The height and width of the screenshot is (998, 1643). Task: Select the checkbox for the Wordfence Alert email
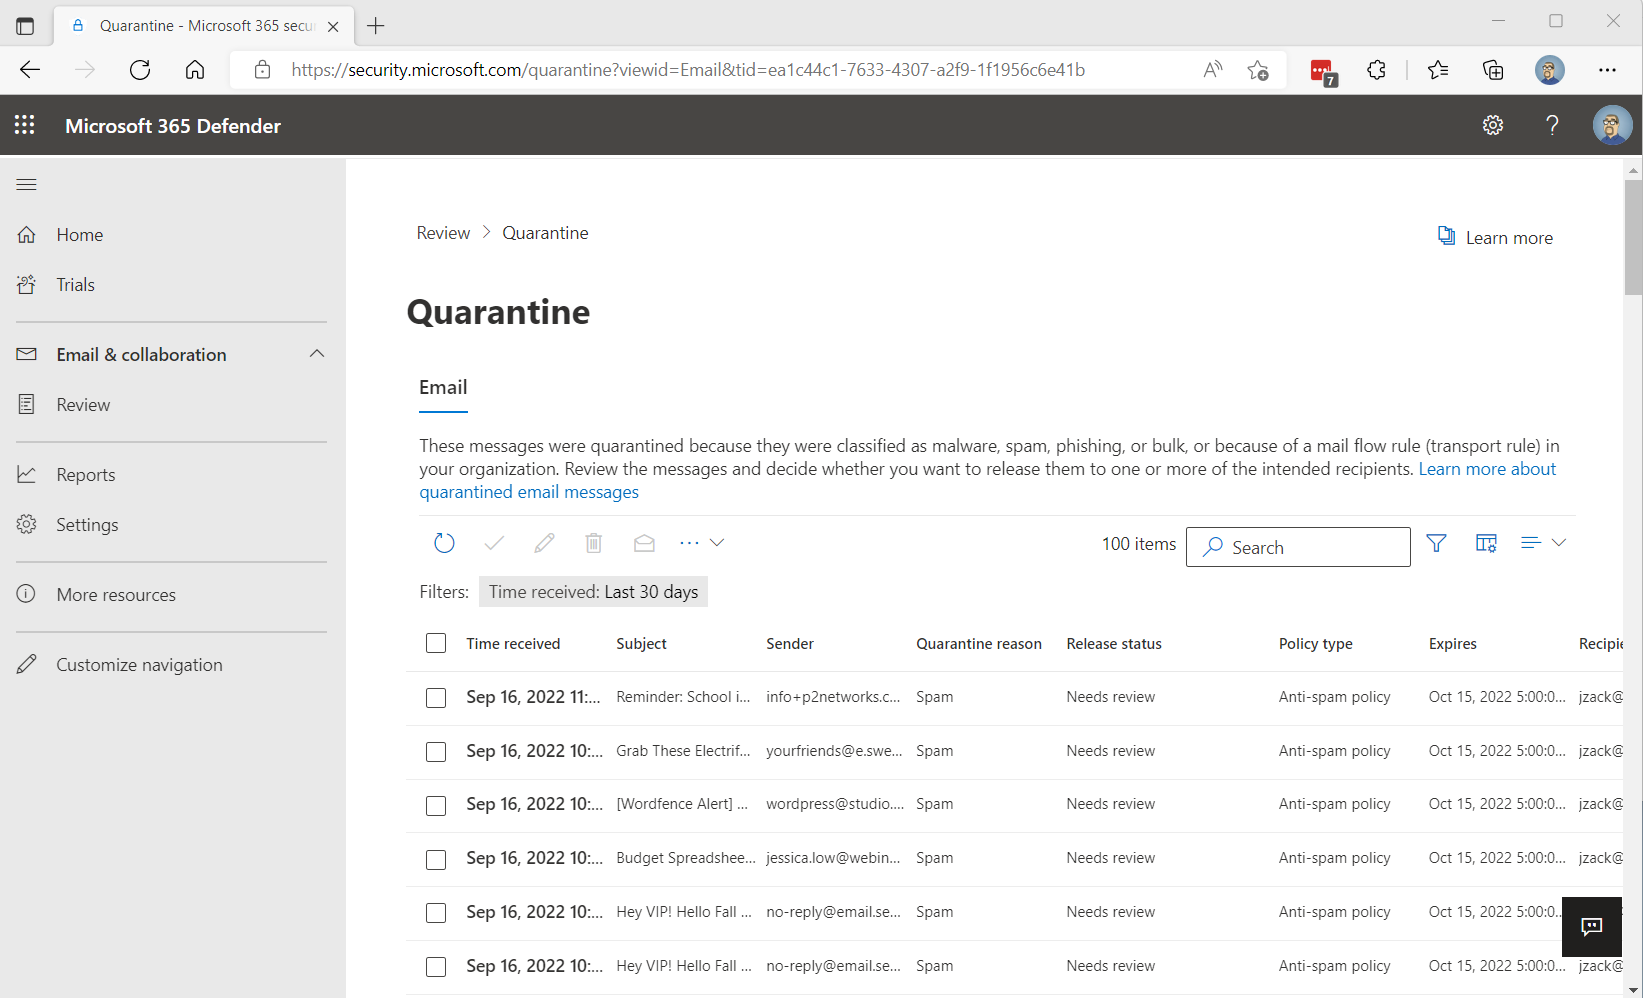(x=436, y=804)
